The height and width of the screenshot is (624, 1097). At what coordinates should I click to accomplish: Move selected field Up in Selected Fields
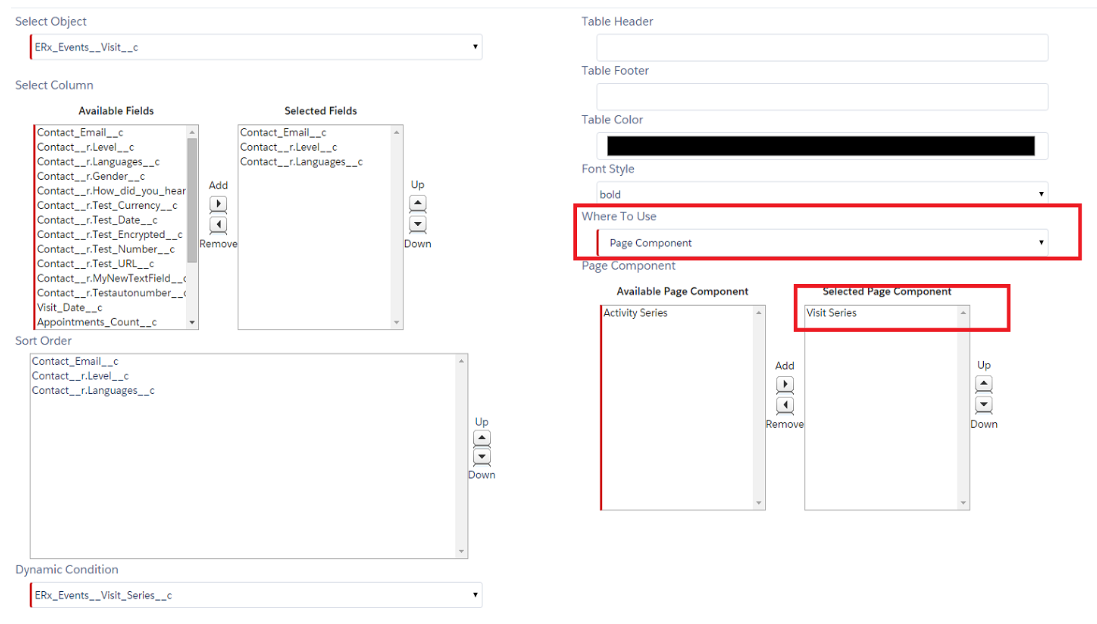pyautogui.click(x=418, y=204)
